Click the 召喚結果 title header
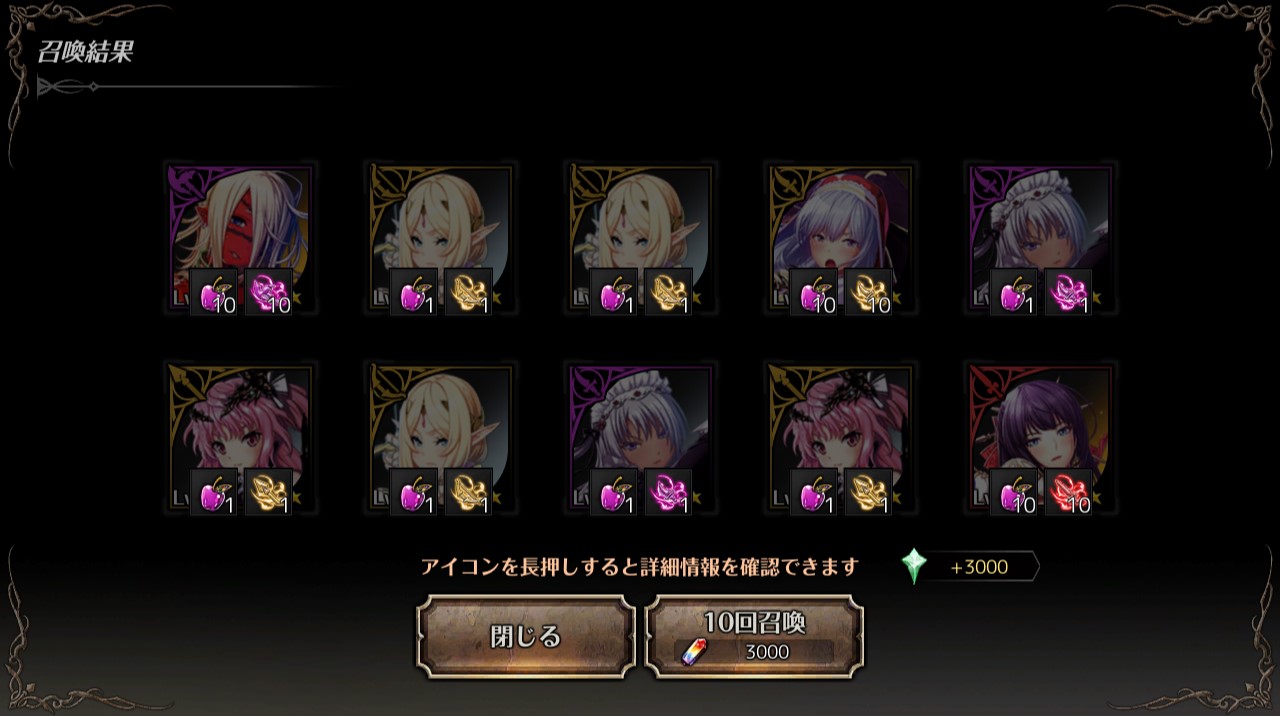The width and height of the screenshot is (1280, 716). 85,52
